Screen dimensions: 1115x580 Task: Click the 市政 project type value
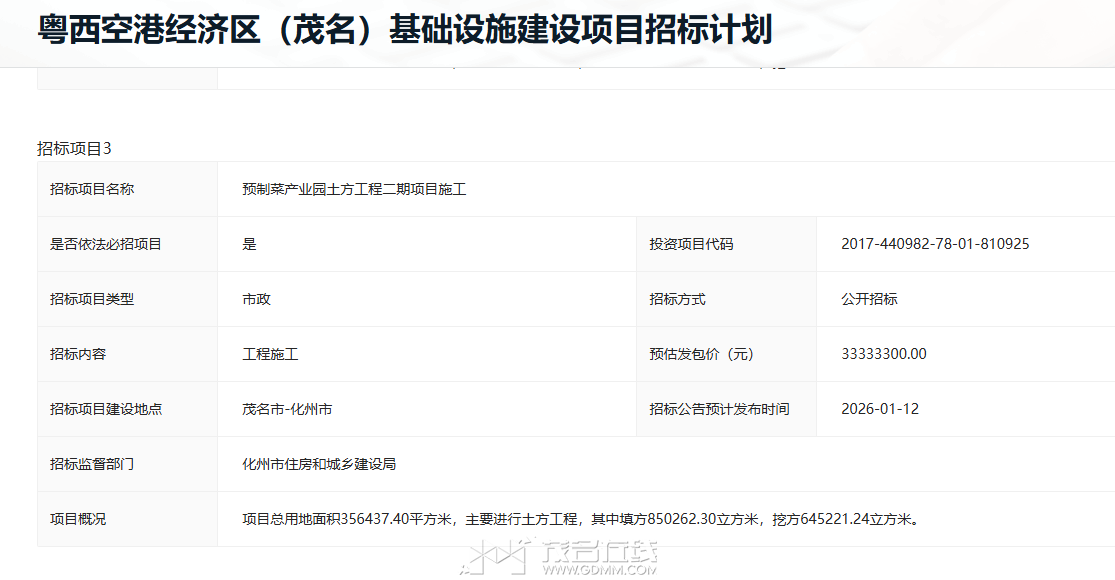tap(256, 299)
